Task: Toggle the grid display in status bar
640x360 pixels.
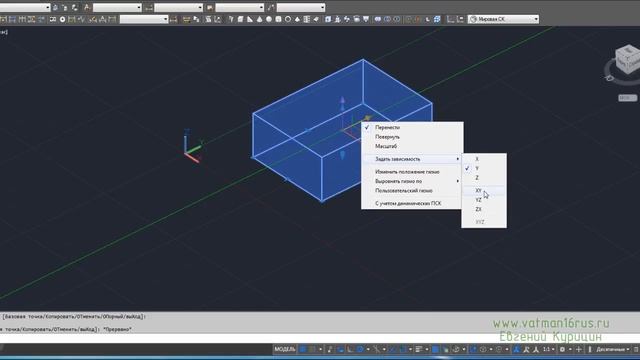Action: pyautogui.click(x=303, y=349)
